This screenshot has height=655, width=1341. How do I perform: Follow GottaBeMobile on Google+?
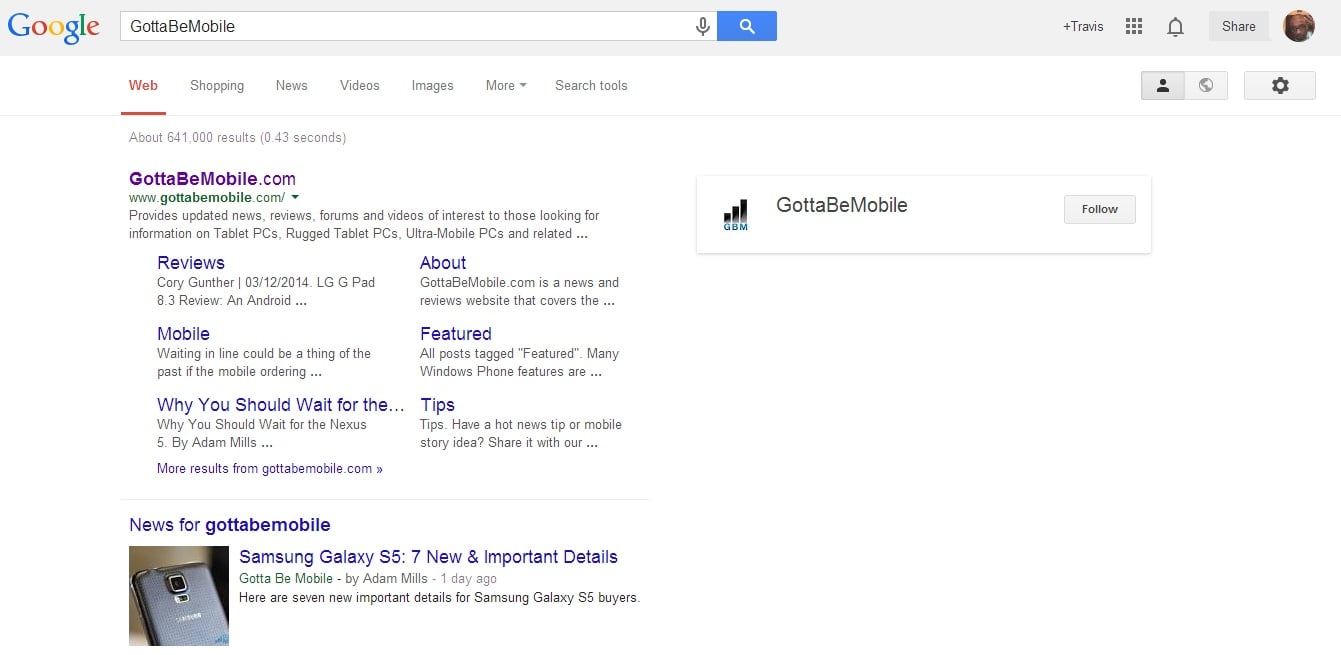tap(1100, 209)
